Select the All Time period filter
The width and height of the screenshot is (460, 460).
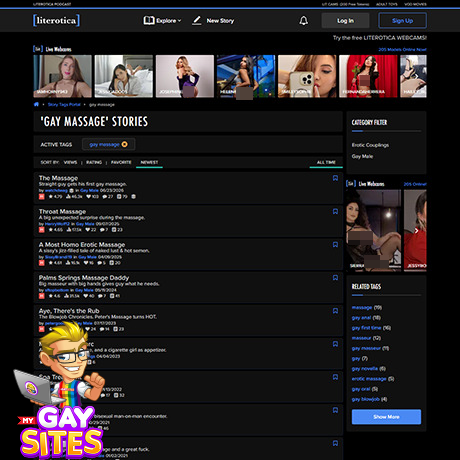pos(326,162)
